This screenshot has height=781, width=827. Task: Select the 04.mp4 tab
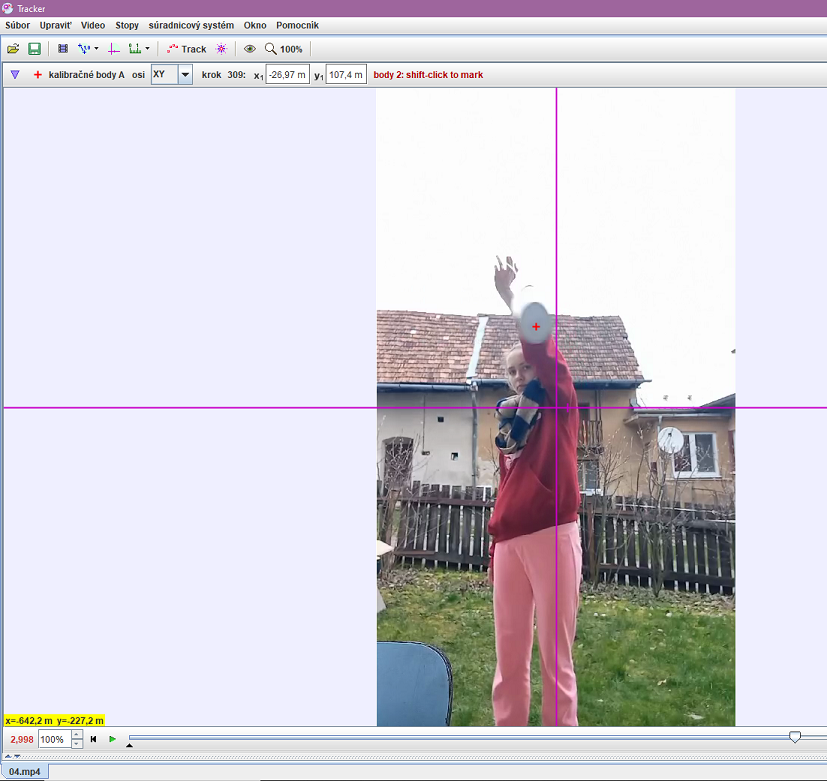pos(25,771)
